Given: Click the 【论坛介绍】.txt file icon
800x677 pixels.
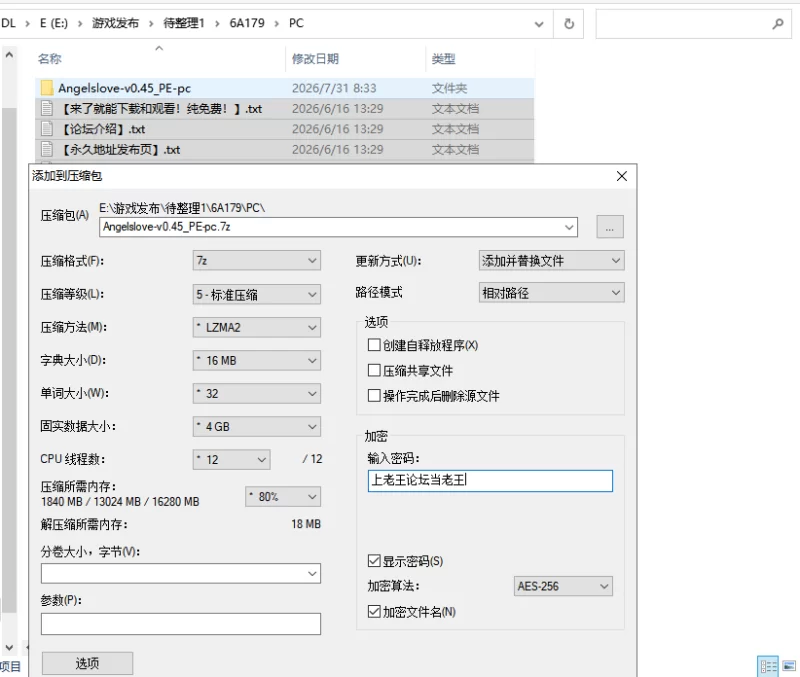Looking at the screenshot, I should click(x=47, y=129).
